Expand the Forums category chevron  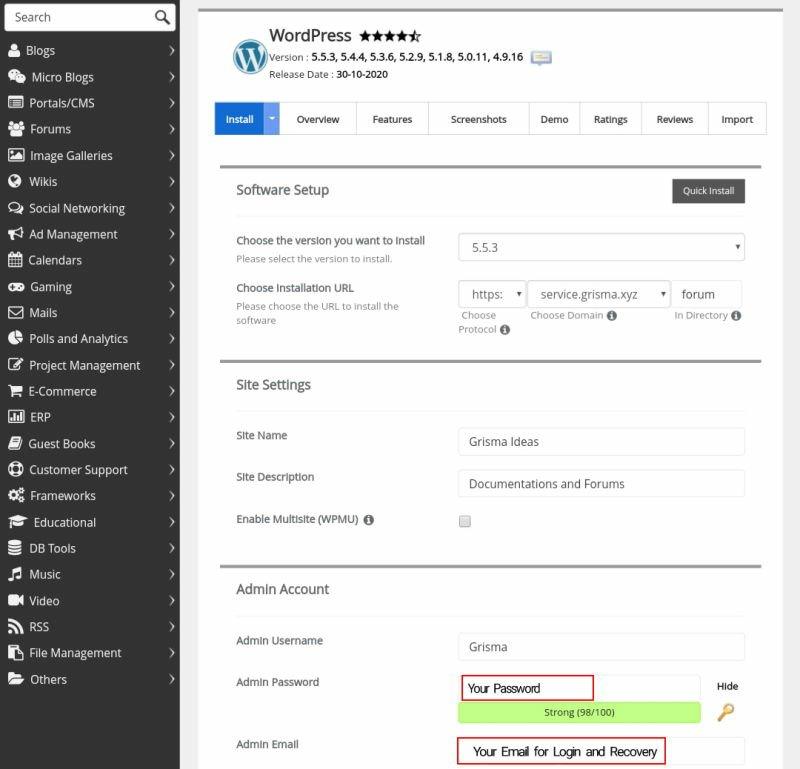point(172,129)
